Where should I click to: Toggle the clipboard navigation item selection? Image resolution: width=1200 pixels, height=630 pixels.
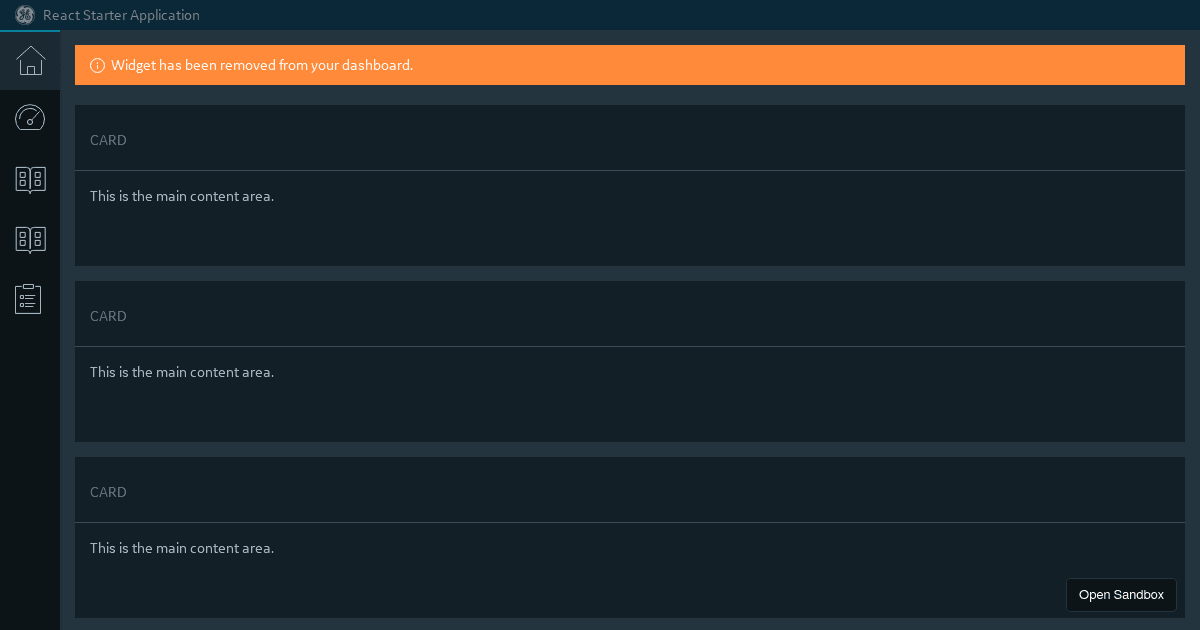pyautogui.click(x=28, y=298)
